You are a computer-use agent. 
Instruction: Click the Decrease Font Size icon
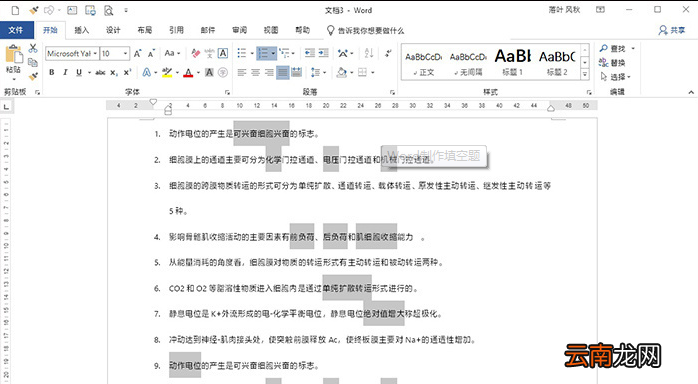tap(151, 54)
